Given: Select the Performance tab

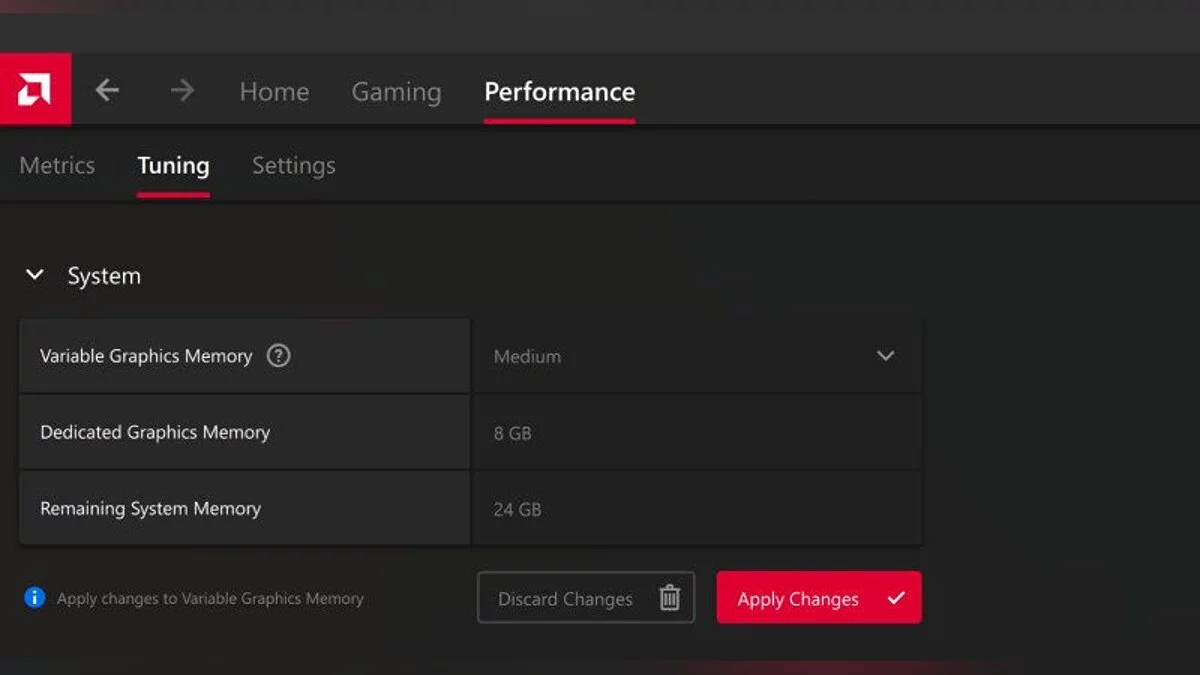Looking at the screenshot, I should [559, 92].
